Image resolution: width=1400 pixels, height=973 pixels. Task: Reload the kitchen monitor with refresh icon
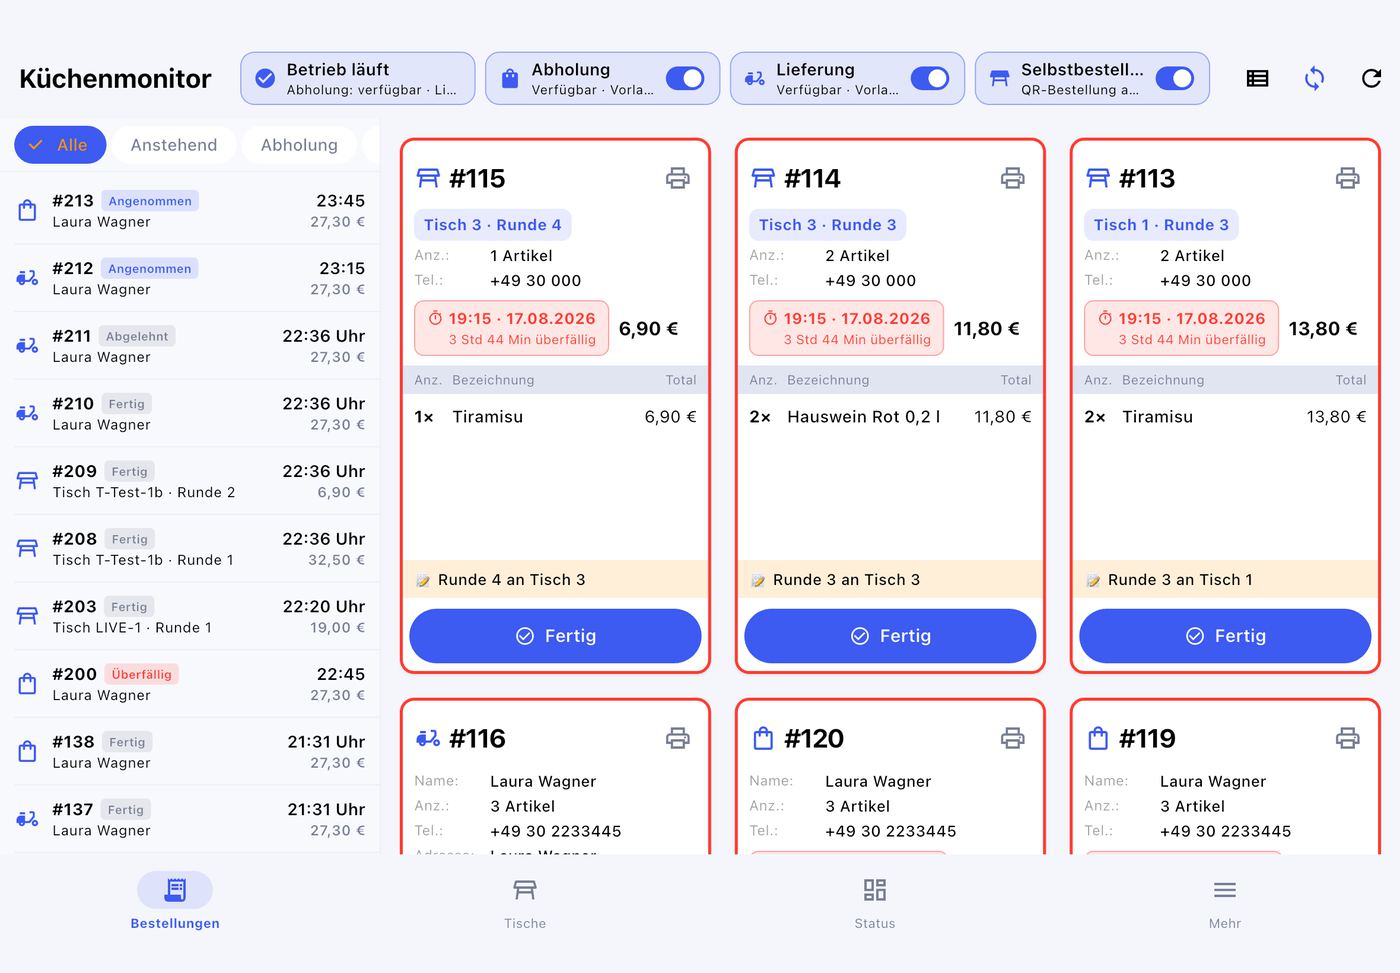(x=1372, y=78)
